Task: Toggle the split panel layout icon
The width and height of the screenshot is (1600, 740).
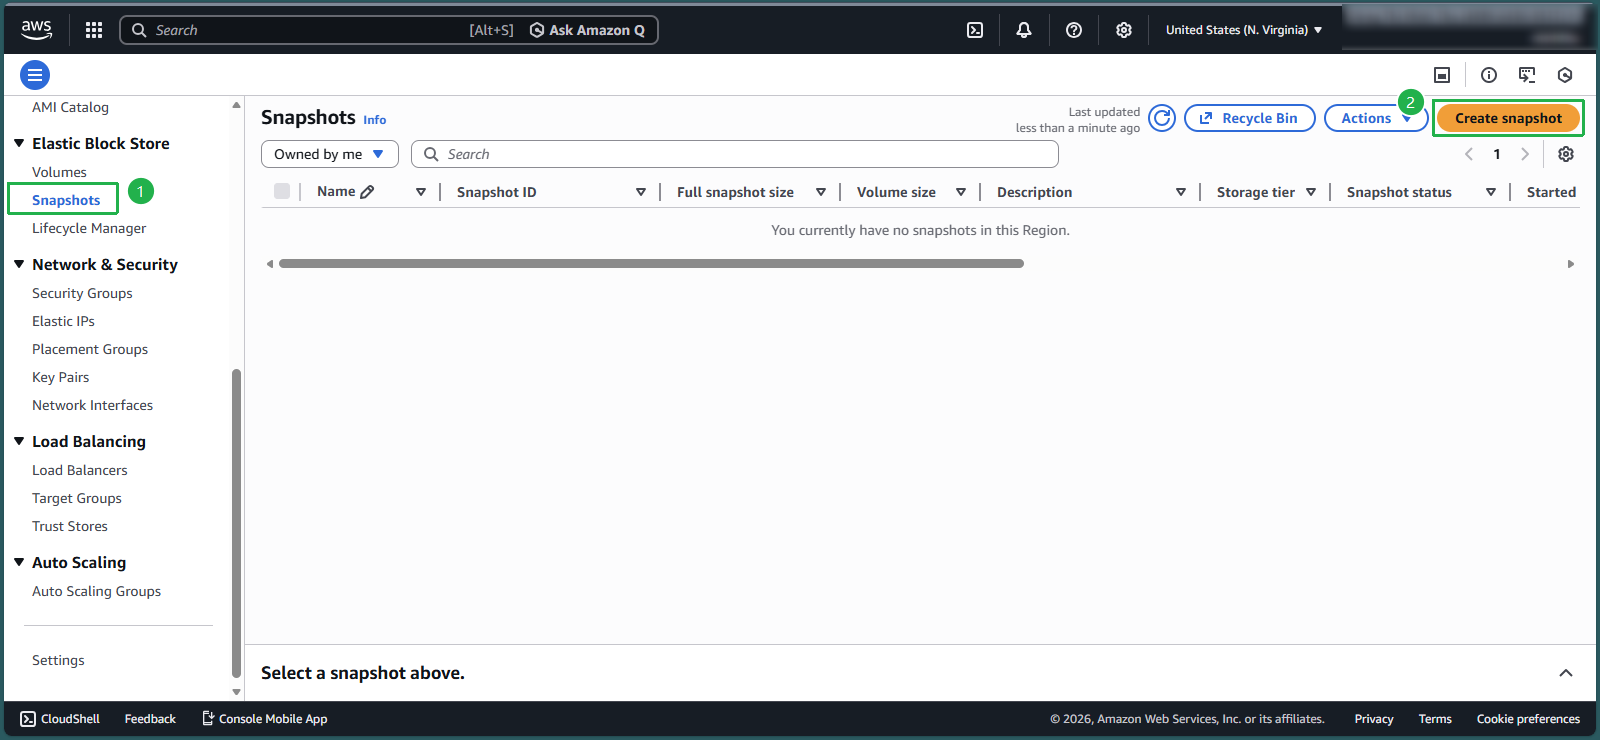Action: pos(1442,75)
